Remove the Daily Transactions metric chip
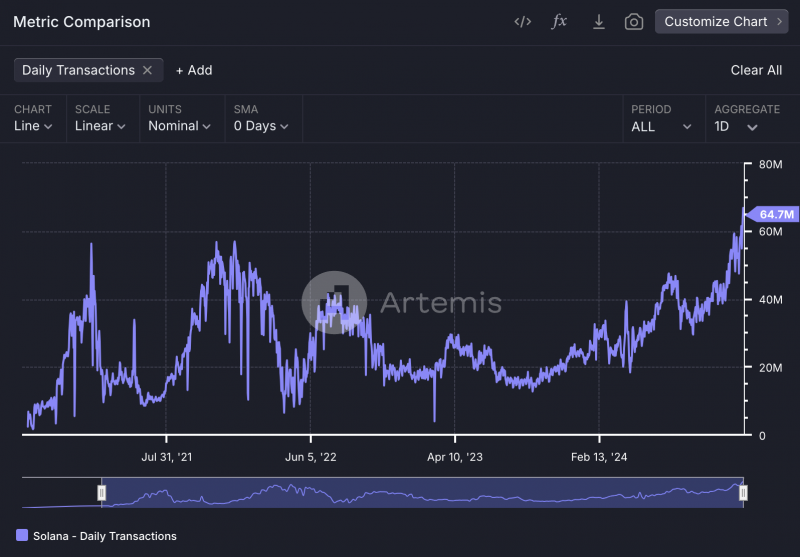800x557 pixels. (x=147, y=70)
